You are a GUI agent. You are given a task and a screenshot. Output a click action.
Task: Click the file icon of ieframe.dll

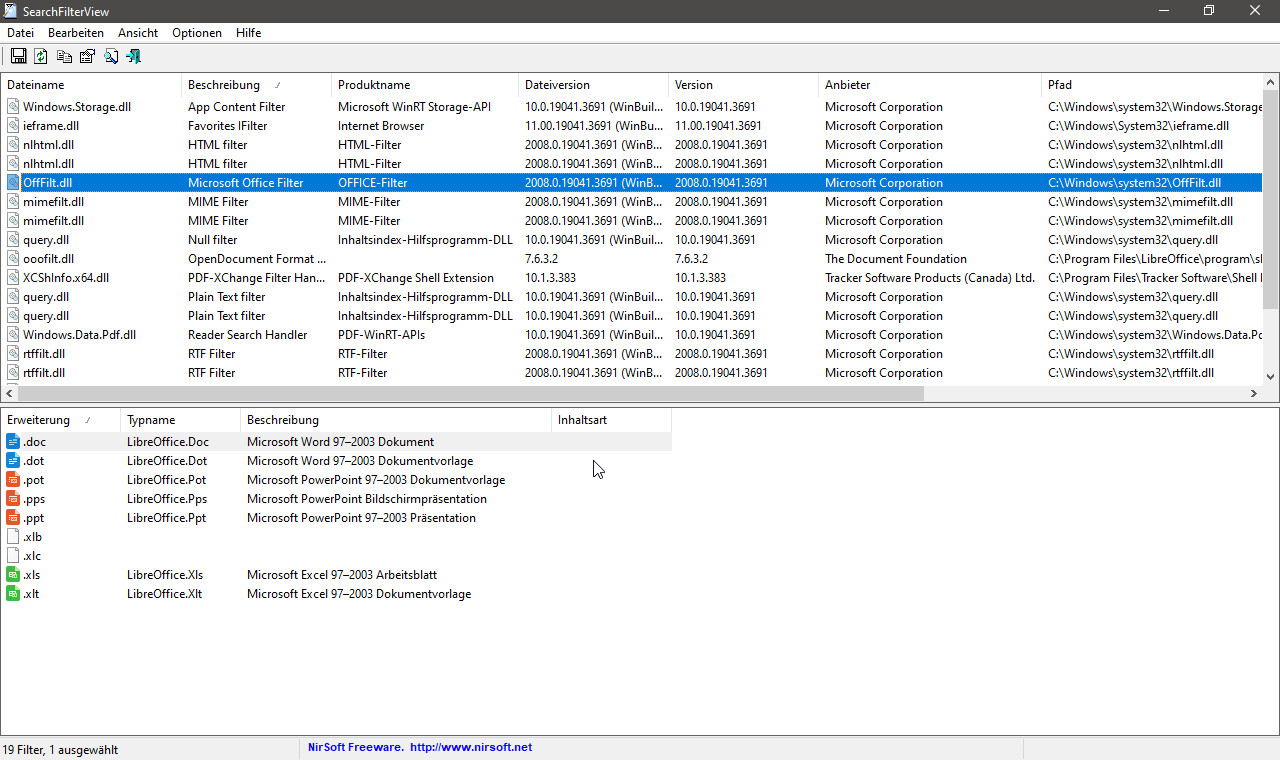pos(13,125)
